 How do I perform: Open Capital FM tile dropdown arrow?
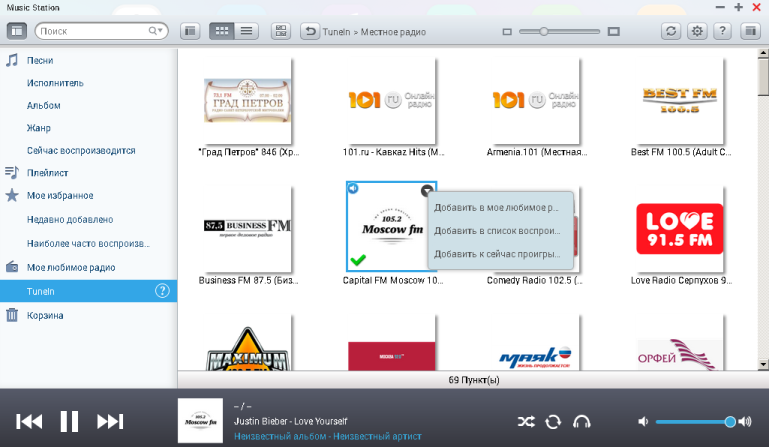[427, 190]
